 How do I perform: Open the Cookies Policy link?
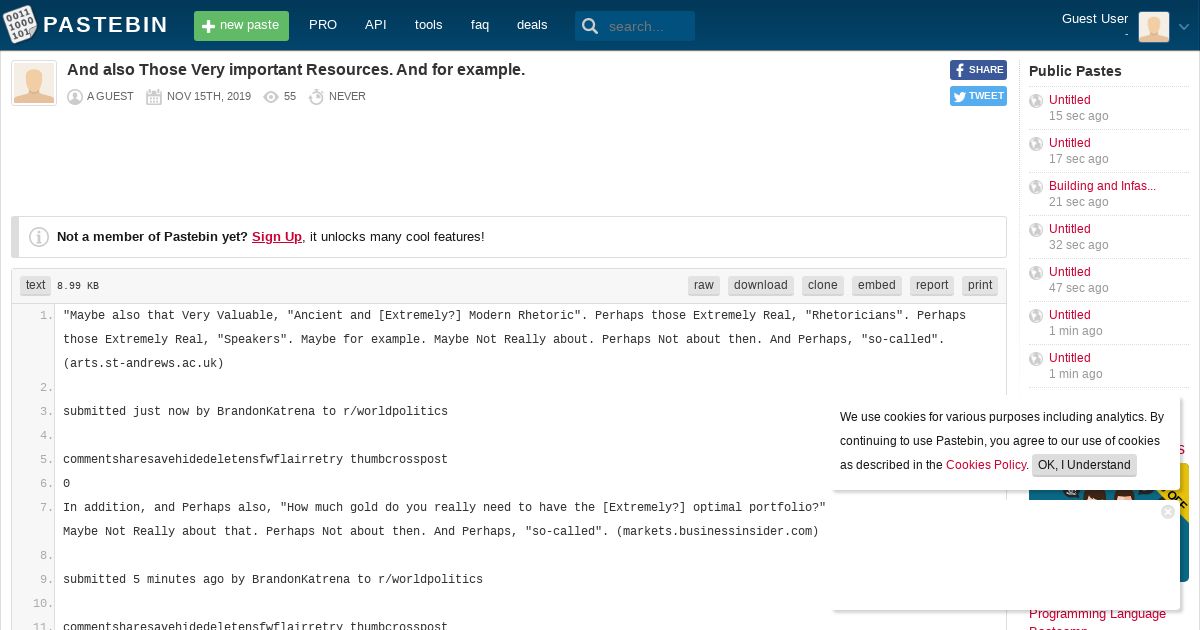(986, 465)
